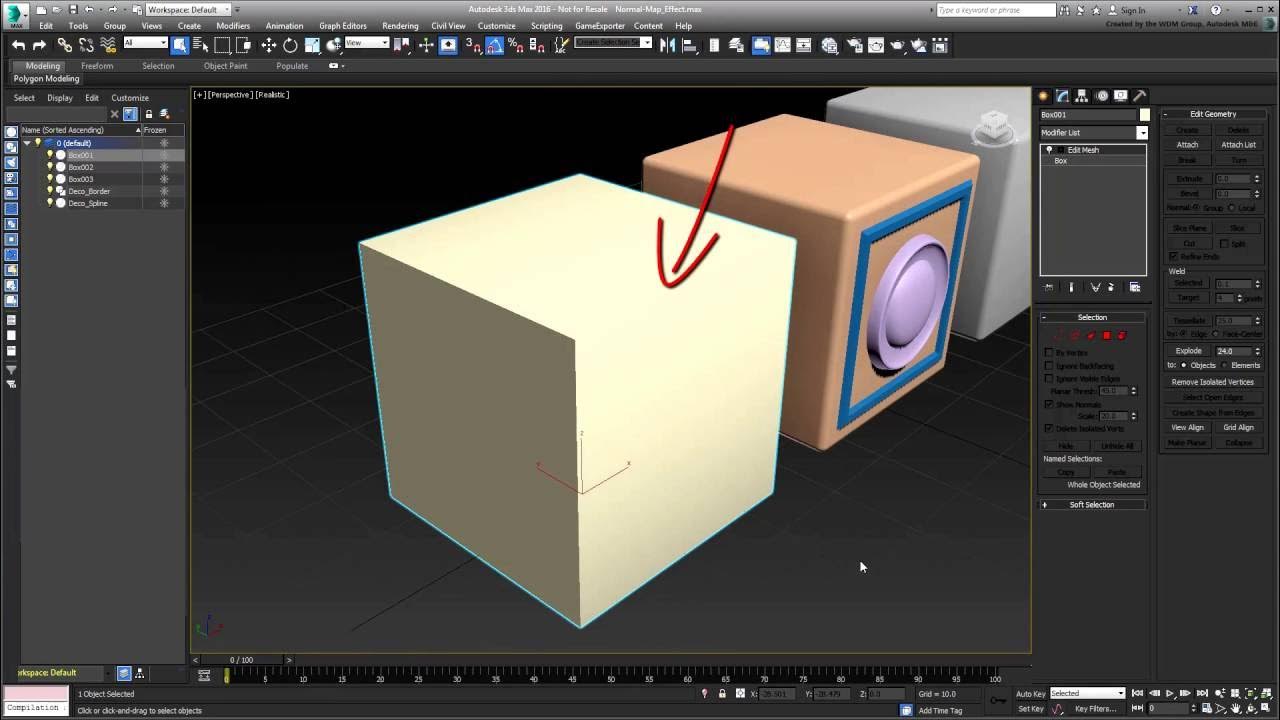Open the Create Selection Set dropdown
This screenshot has height=720, width=1280.
tap(613, 43)
